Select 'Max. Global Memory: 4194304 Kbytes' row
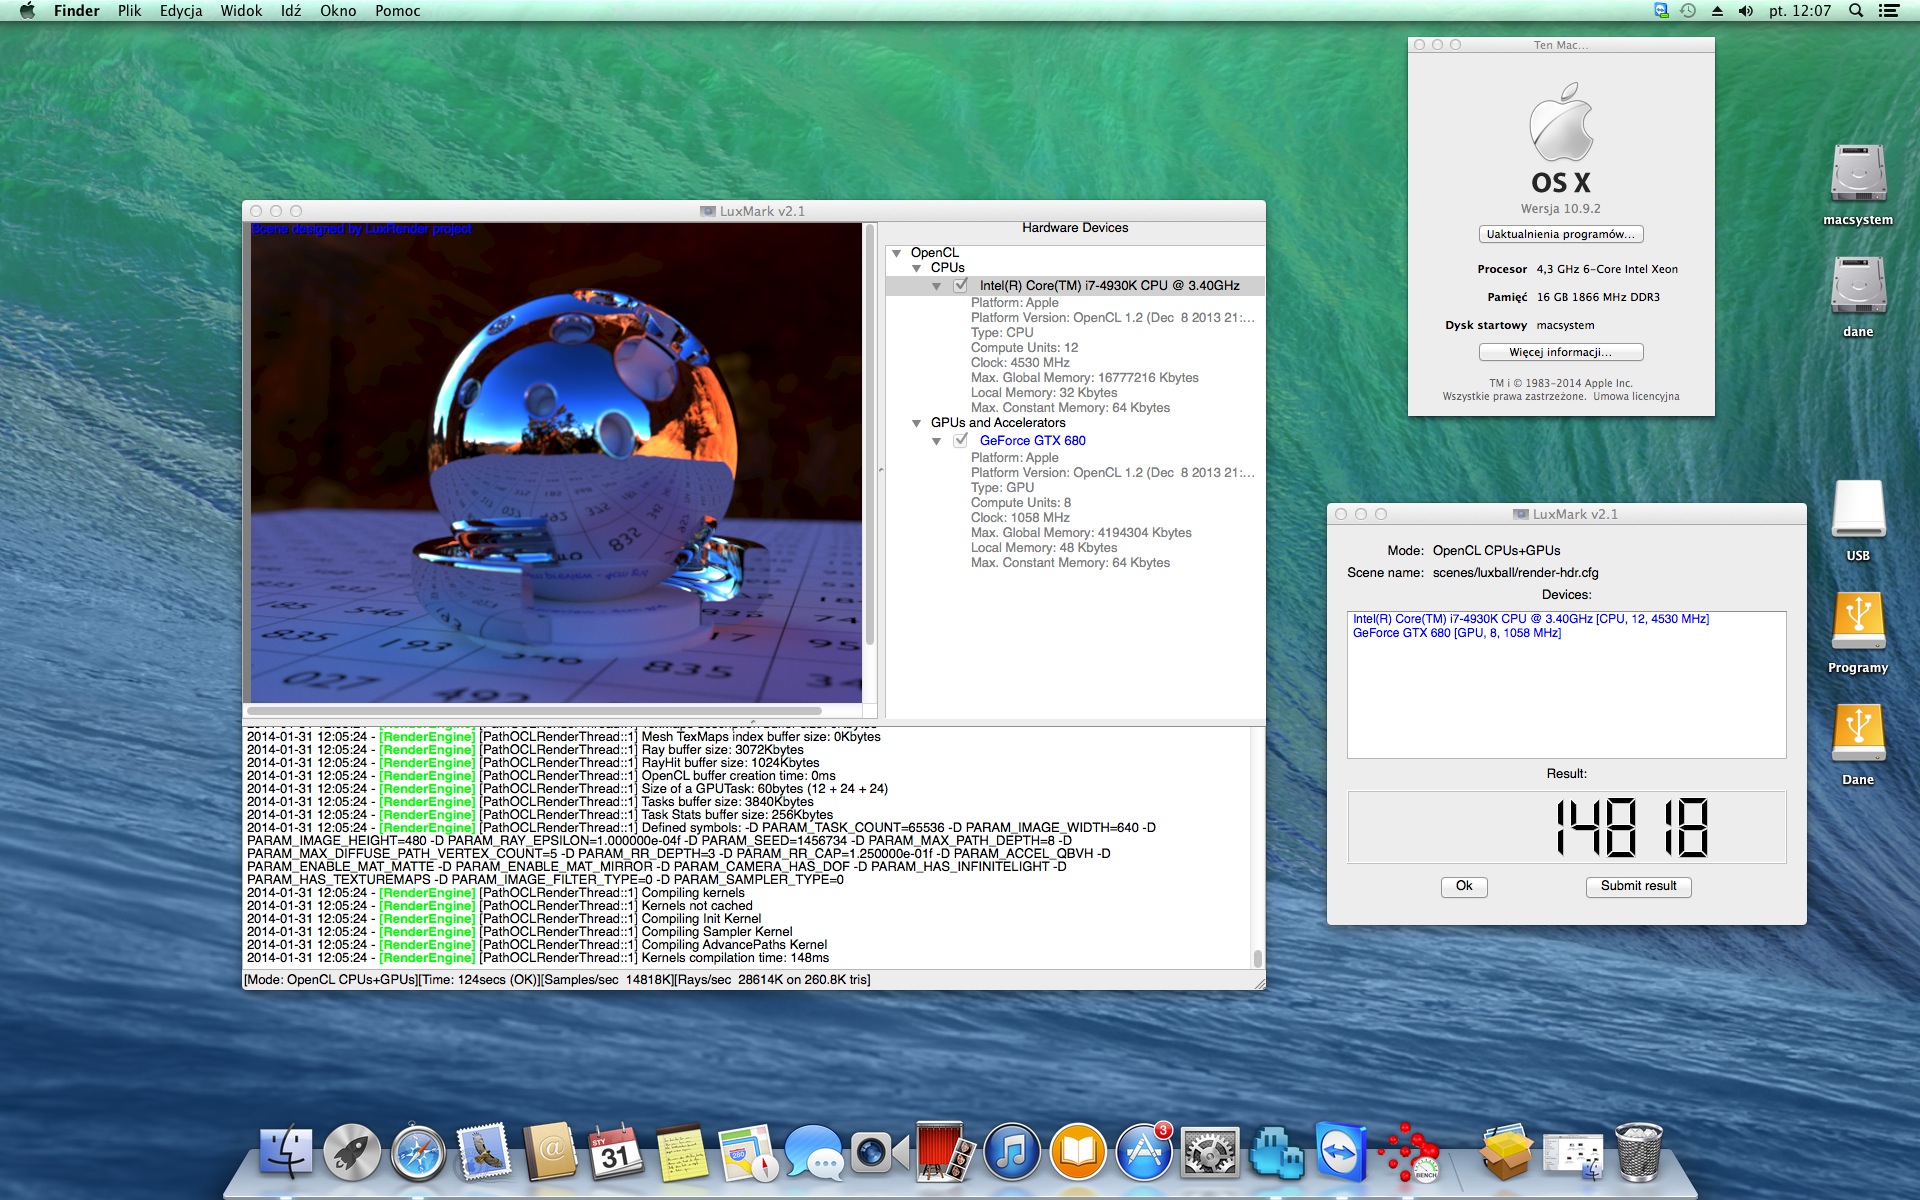This screenshot has height=1200, width=1920. (1081, 533)
